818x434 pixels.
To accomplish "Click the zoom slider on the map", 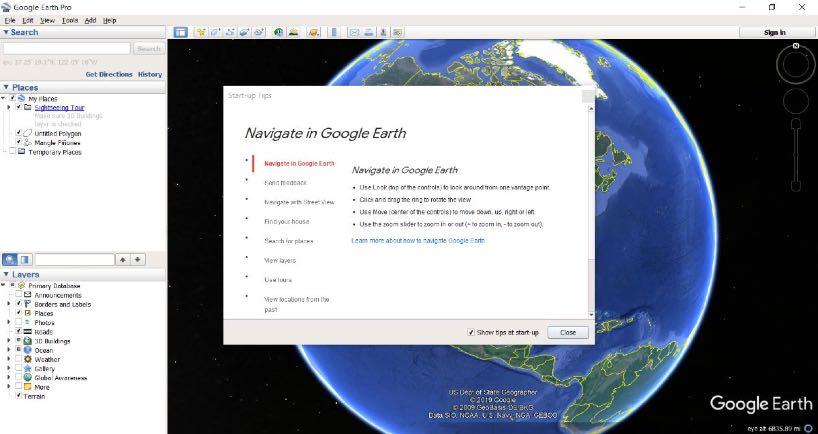I will point(796,155).
